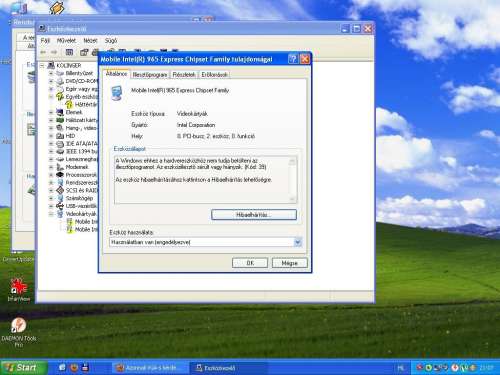500x375 pixels.
Task: Click the DVD/CD-ROM drive icon
Action: pos(60,81)
